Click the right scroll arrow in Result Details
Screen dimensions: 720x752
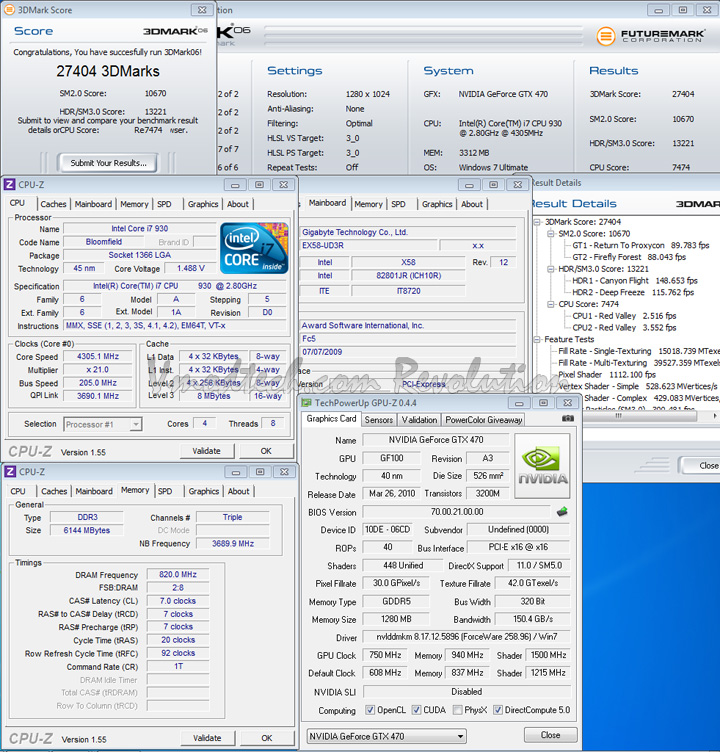coord(715,416)
